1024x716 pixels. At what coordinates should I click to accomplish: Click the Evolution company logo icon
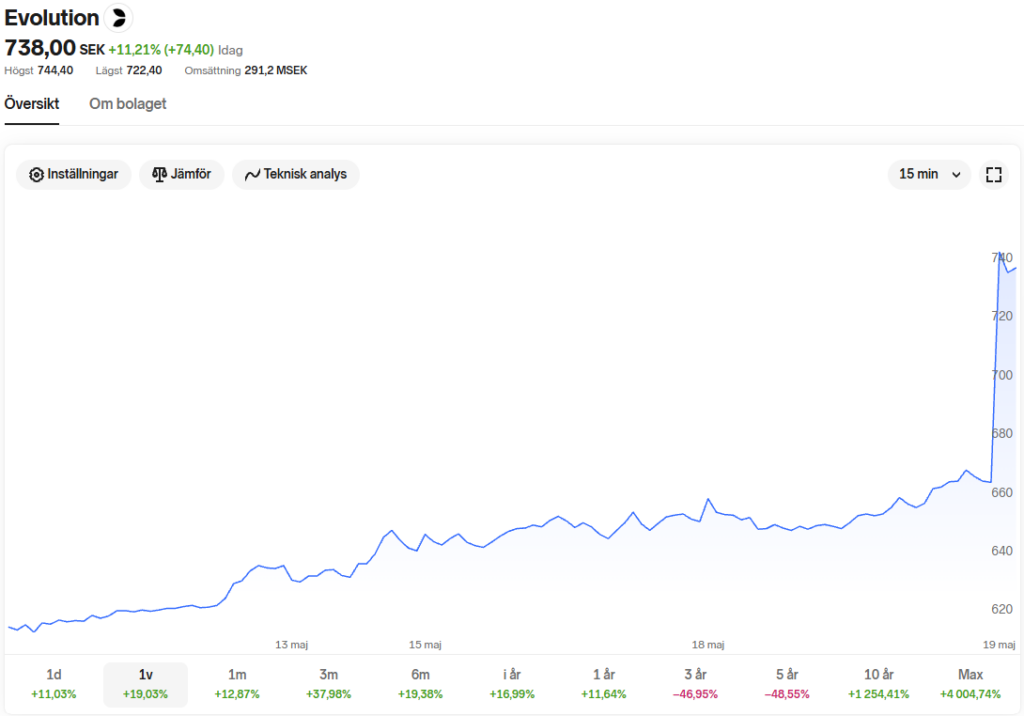pyautogui.click(x=118, y=18)
